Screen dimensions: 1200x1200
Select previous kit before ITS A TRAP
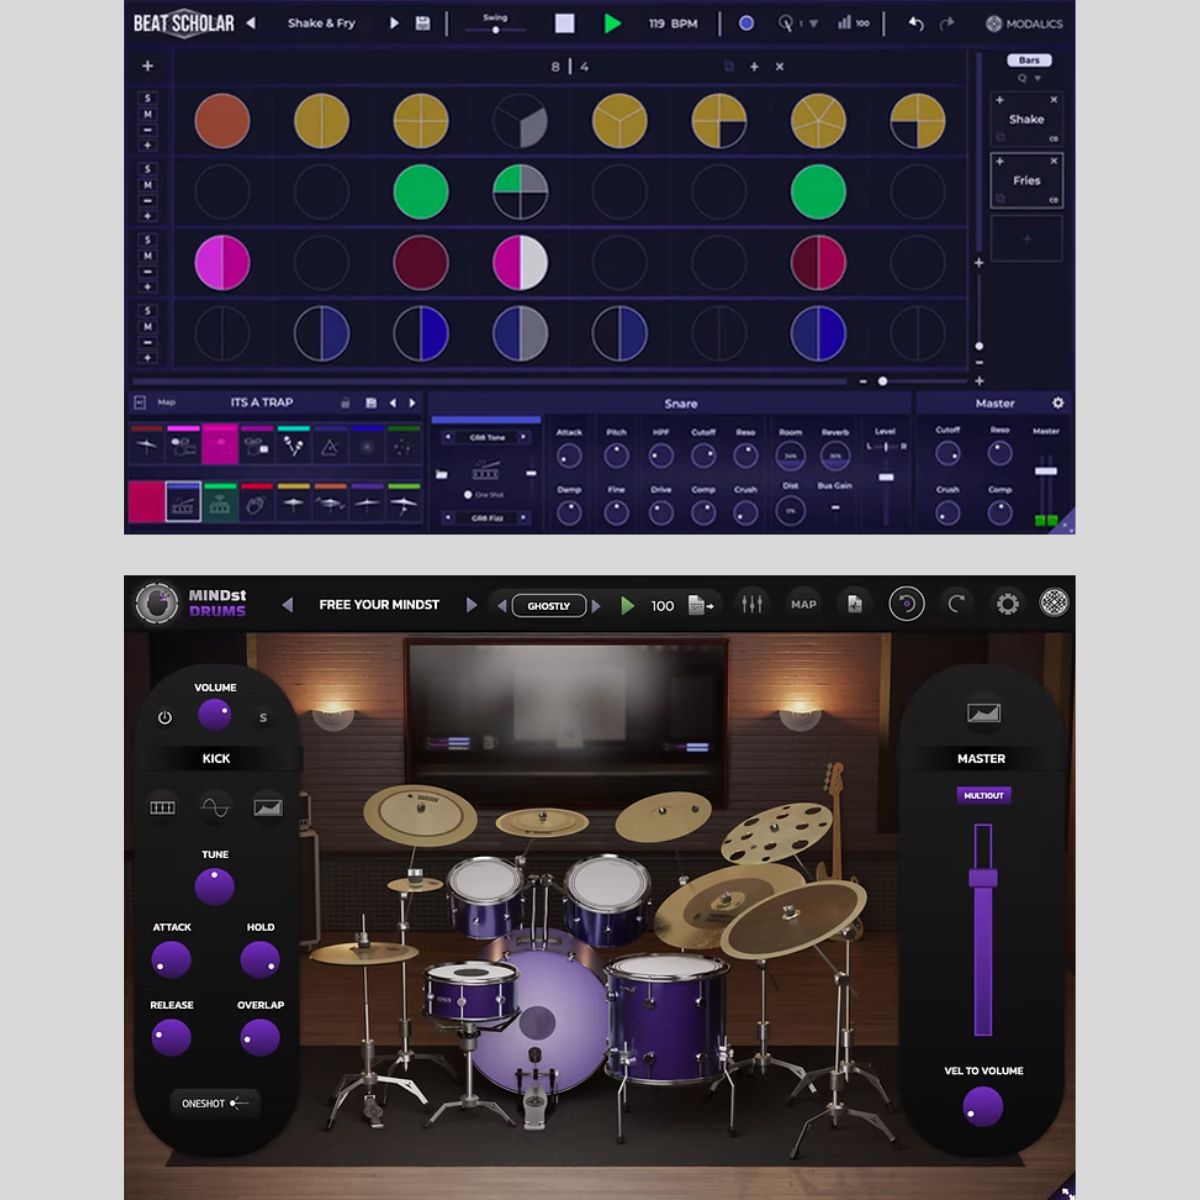coord(393,403)
